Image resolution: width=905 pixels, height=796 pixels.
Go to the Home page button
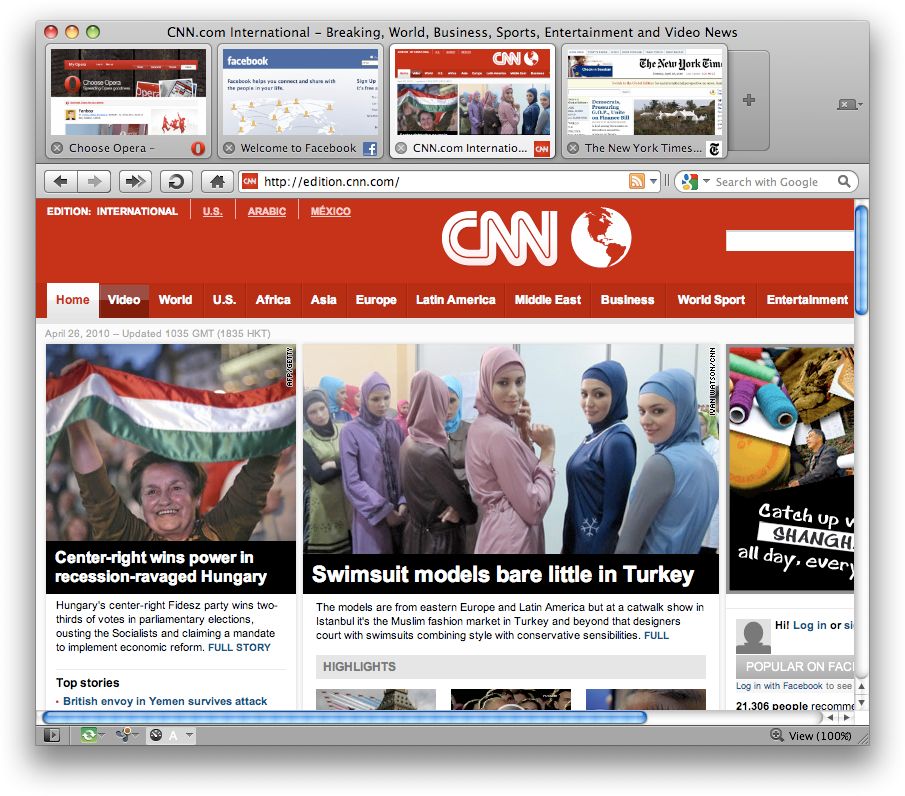217,182
